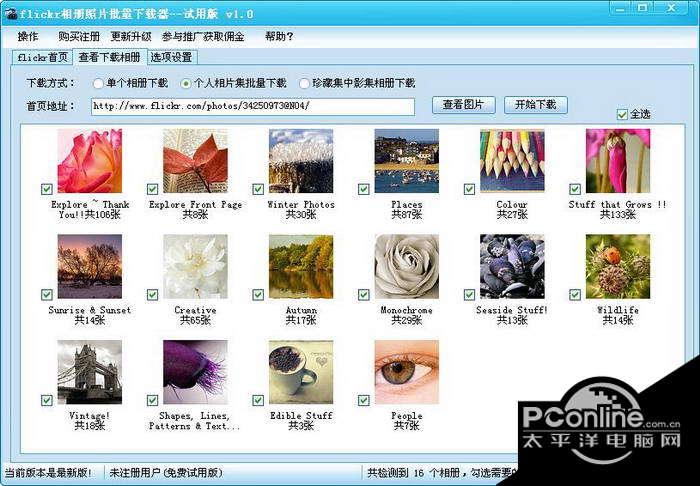Select the Winter Photos album thumbnail

tap(301, 161)
